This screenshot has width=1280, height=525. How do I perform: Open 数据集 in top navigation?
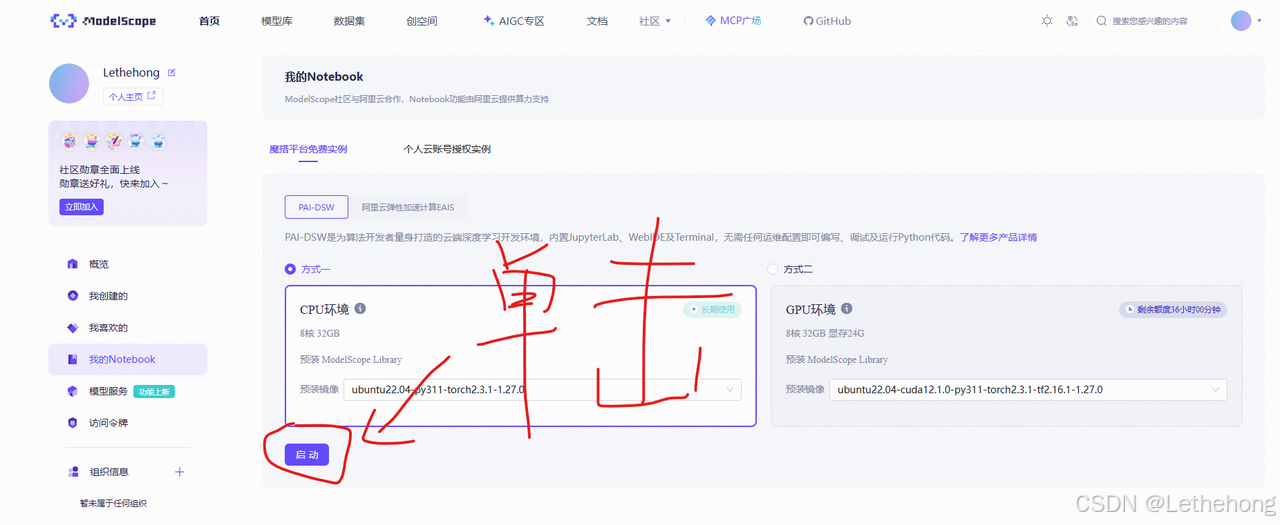coord(350,20)
